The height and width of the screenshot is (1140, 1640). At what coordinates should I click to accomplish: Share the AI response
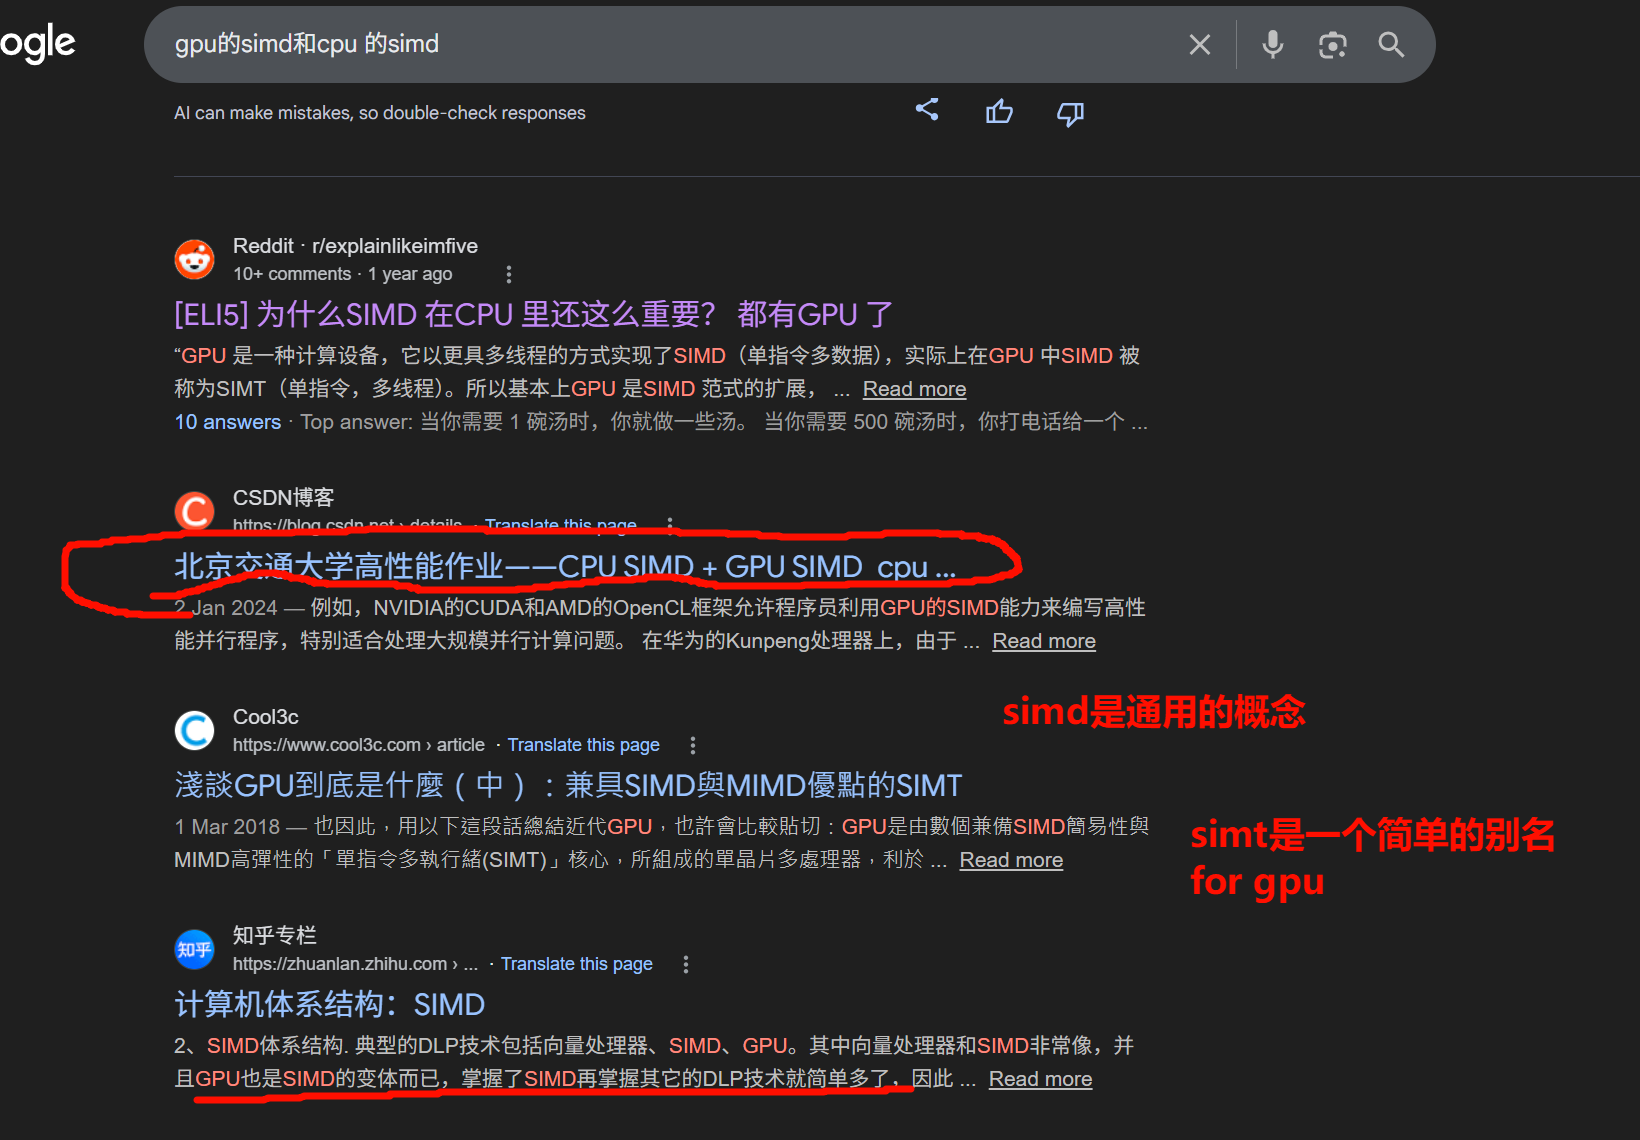point(927,110)
